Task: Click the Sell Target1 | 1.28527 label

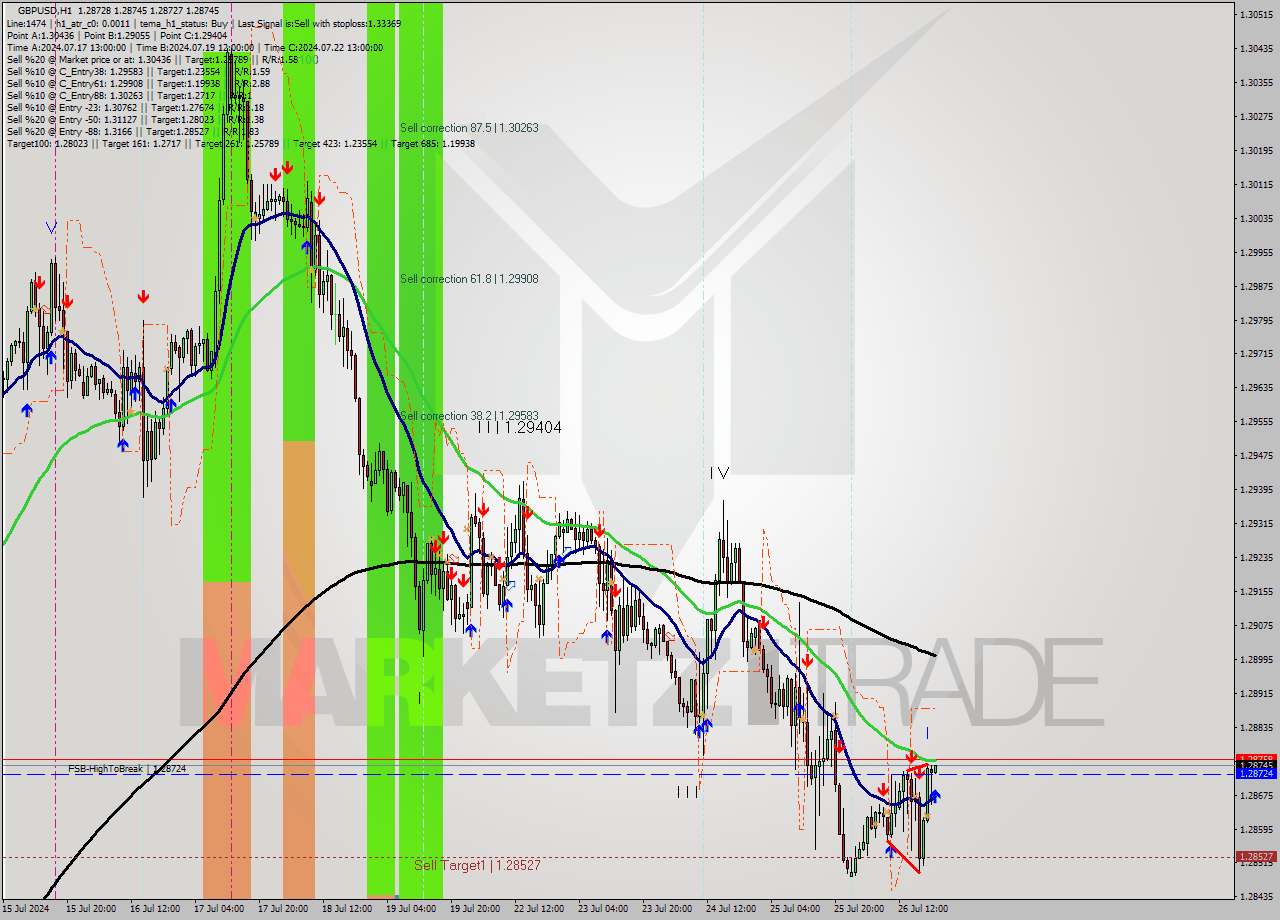Action: [x=477, y=865]
